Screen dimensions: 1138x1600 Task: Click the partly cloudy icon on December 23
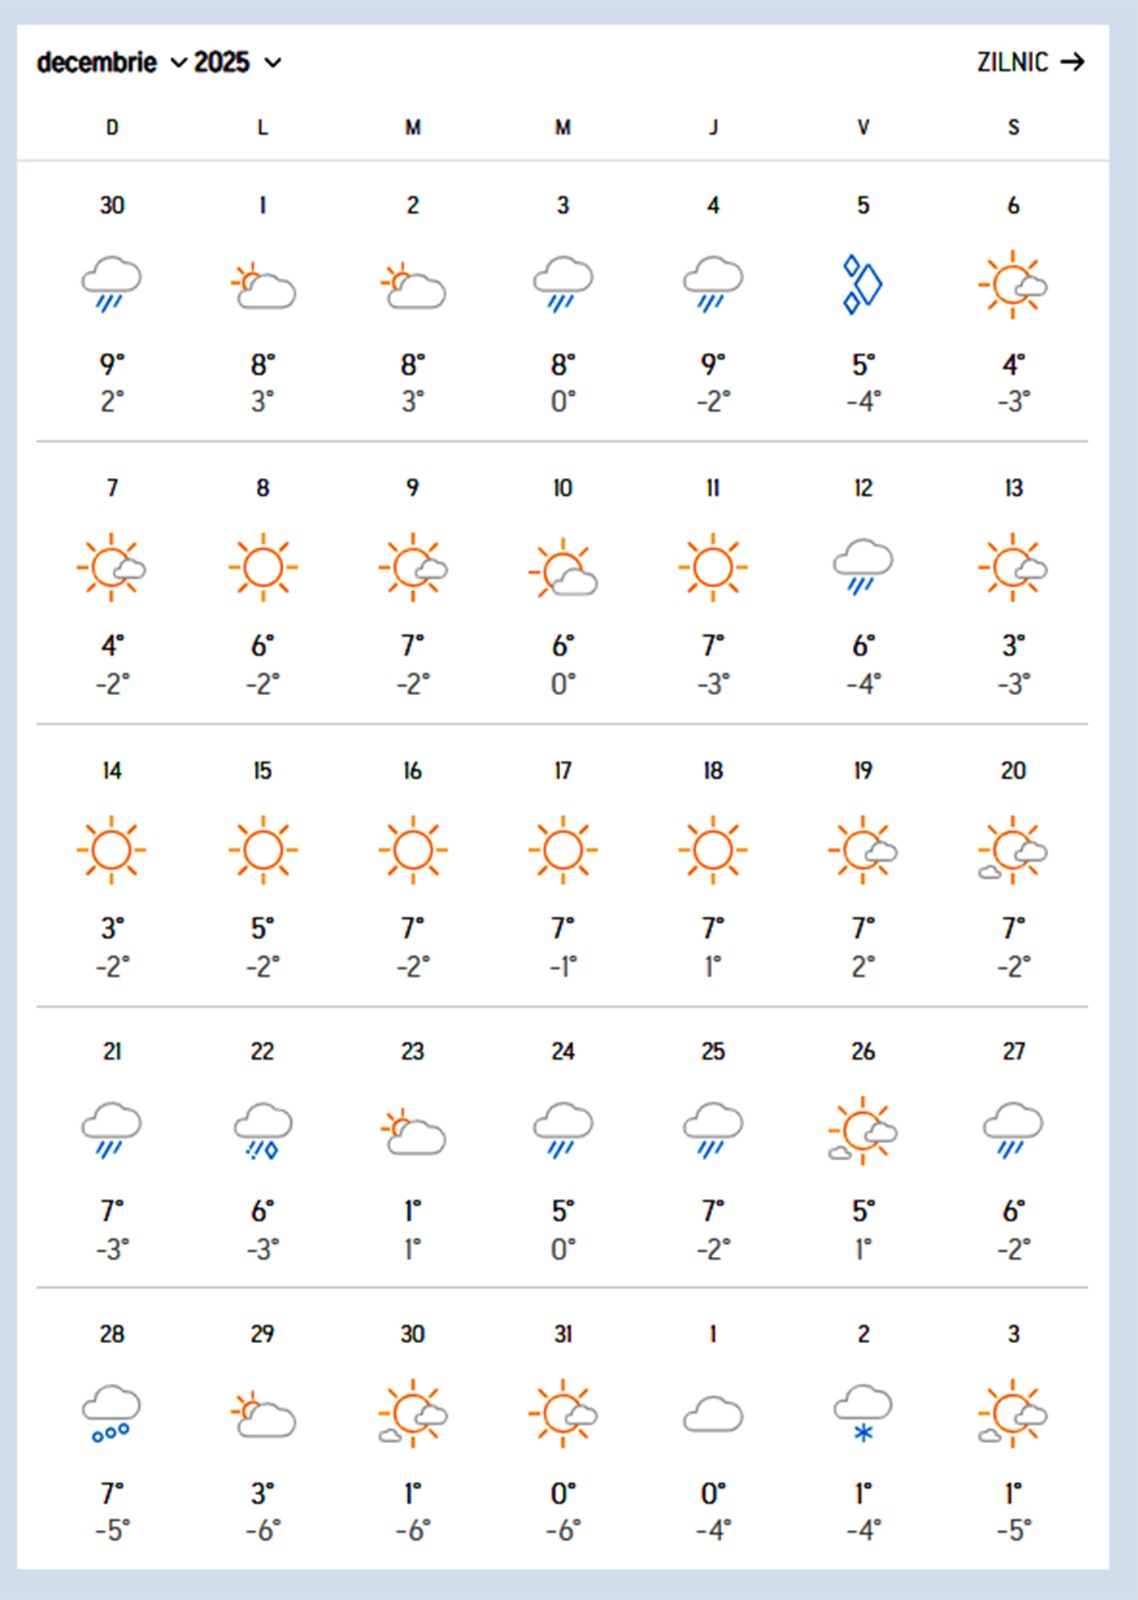pos(412,1131)
